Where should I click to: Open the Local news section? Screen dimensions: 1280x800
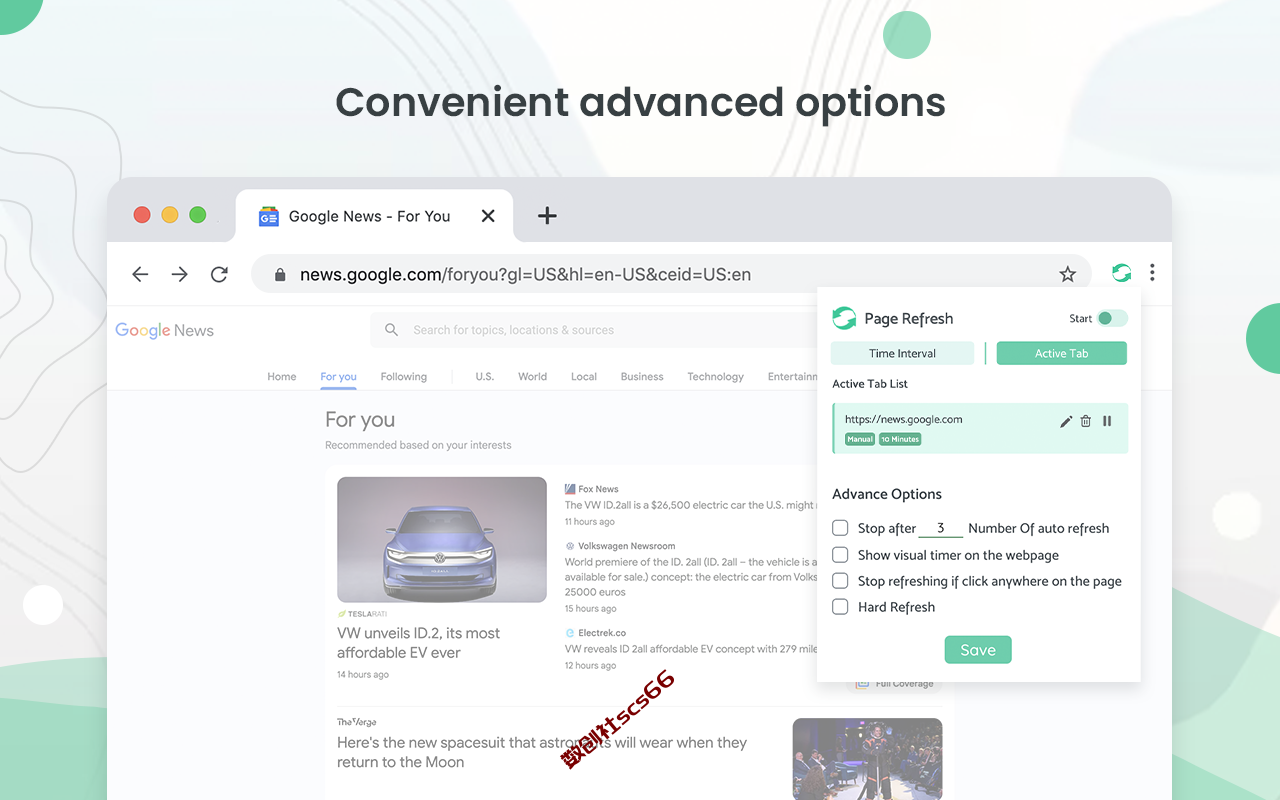[584, 377]
